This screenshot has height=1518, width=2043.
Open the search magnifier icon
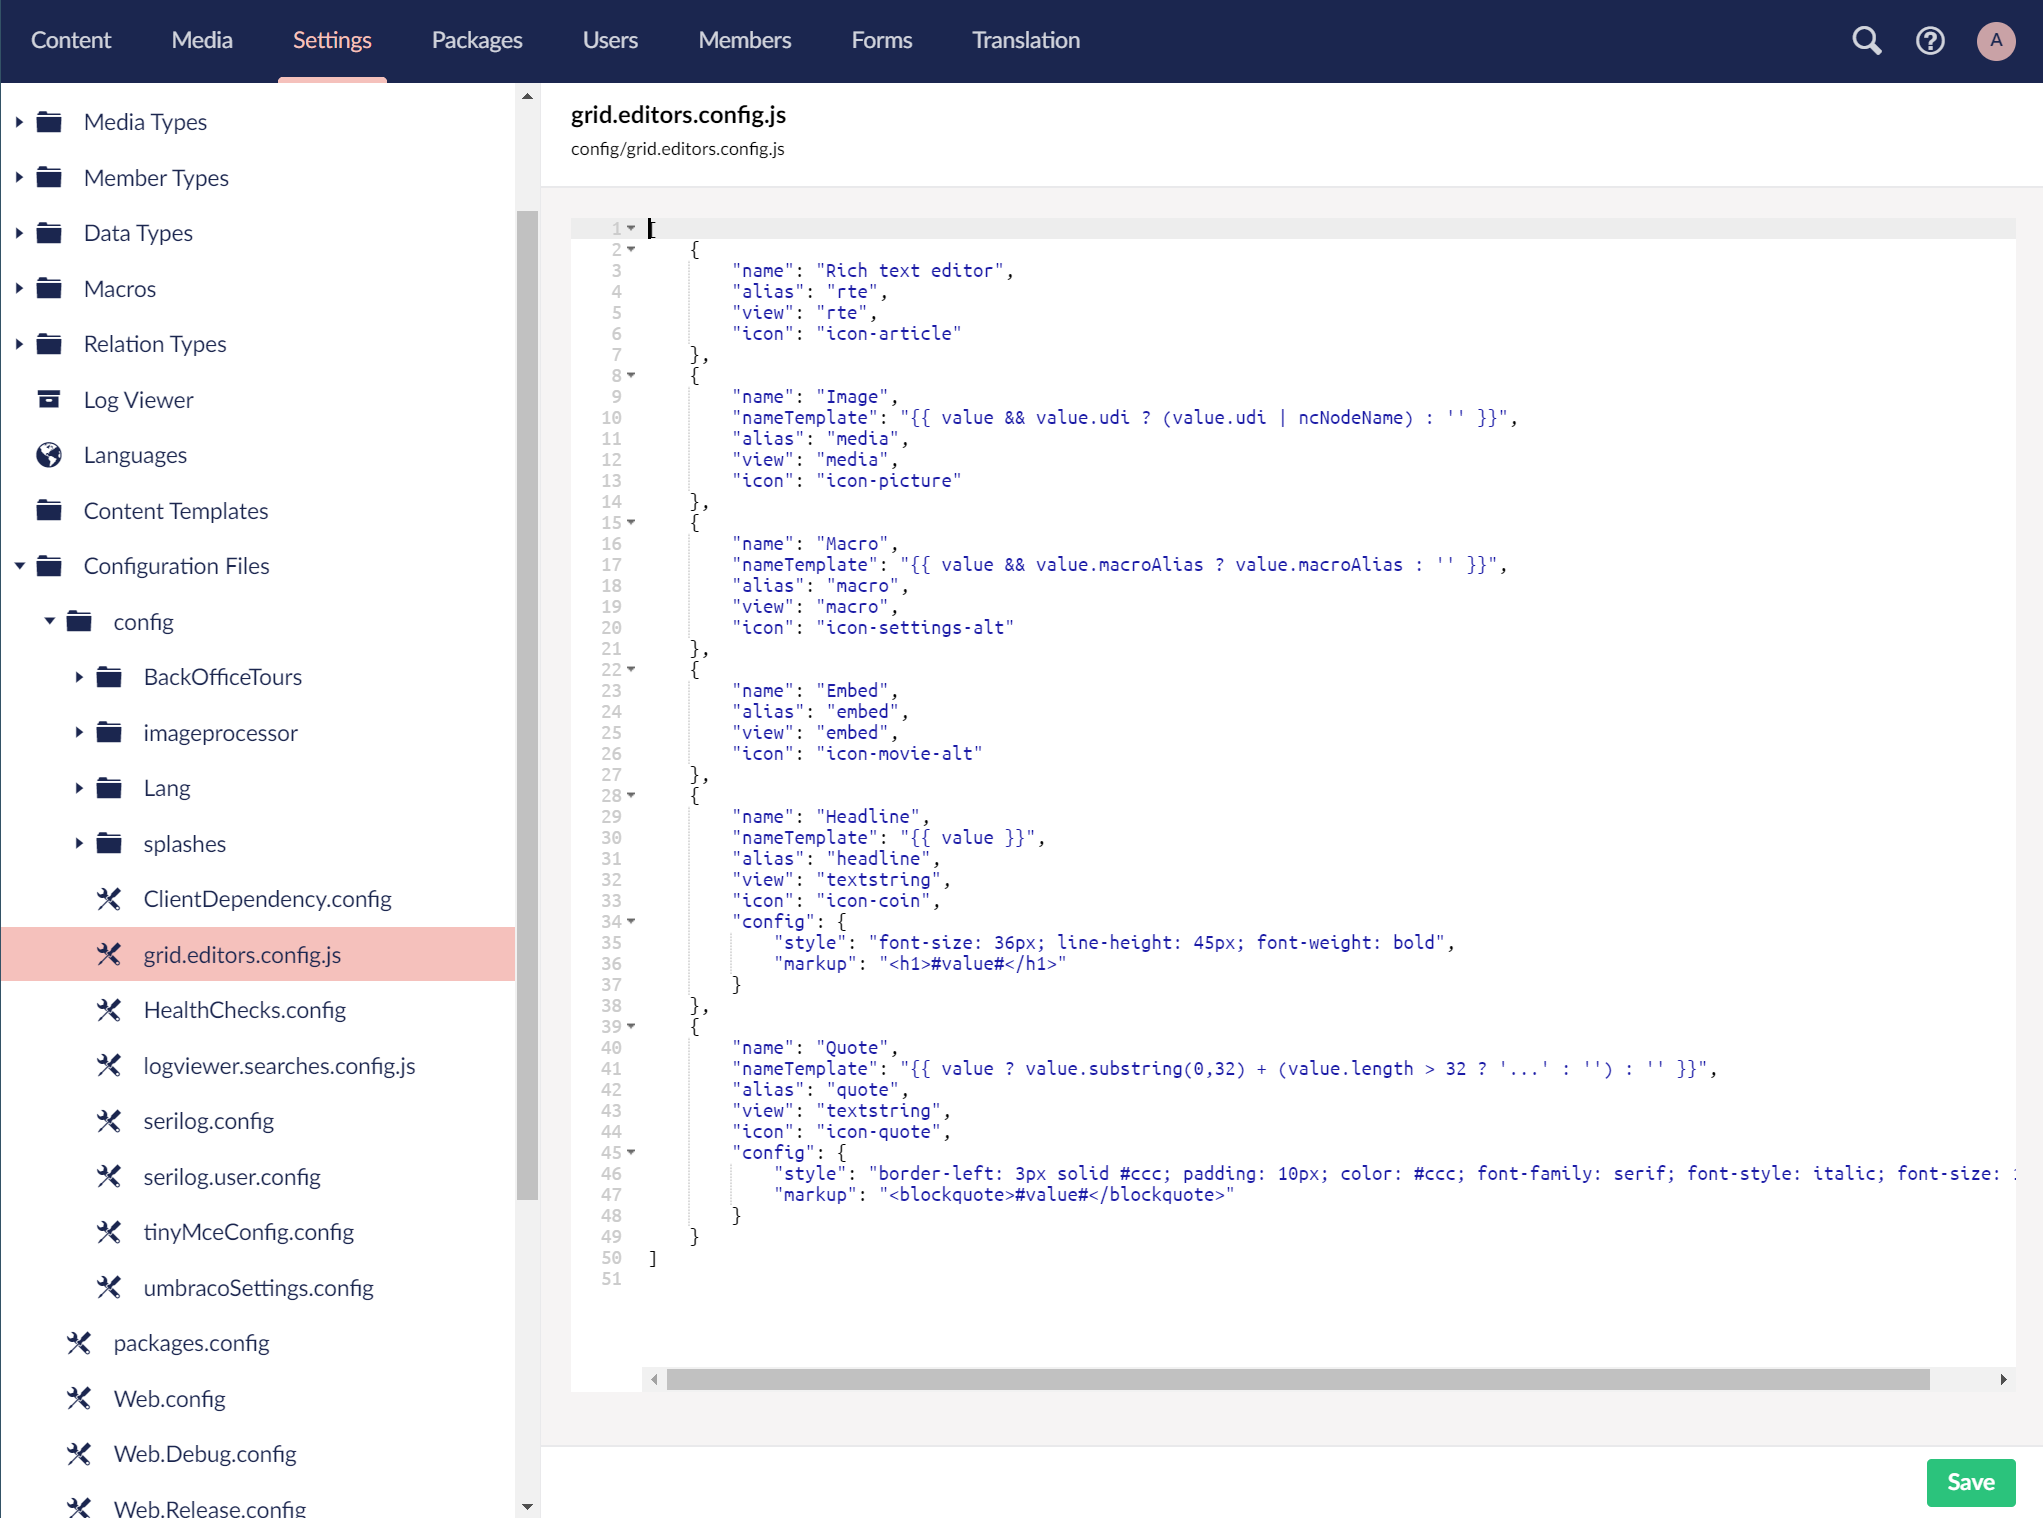click(1866, 41)
